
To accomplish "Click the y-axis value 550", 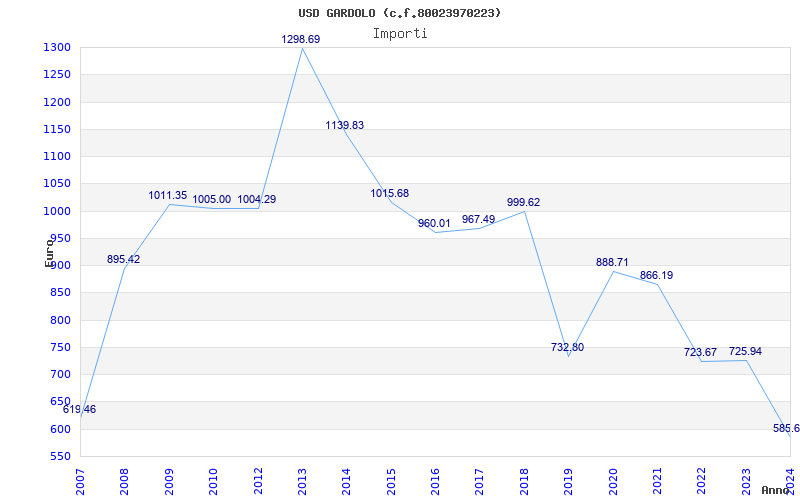I will click(59, 456).
